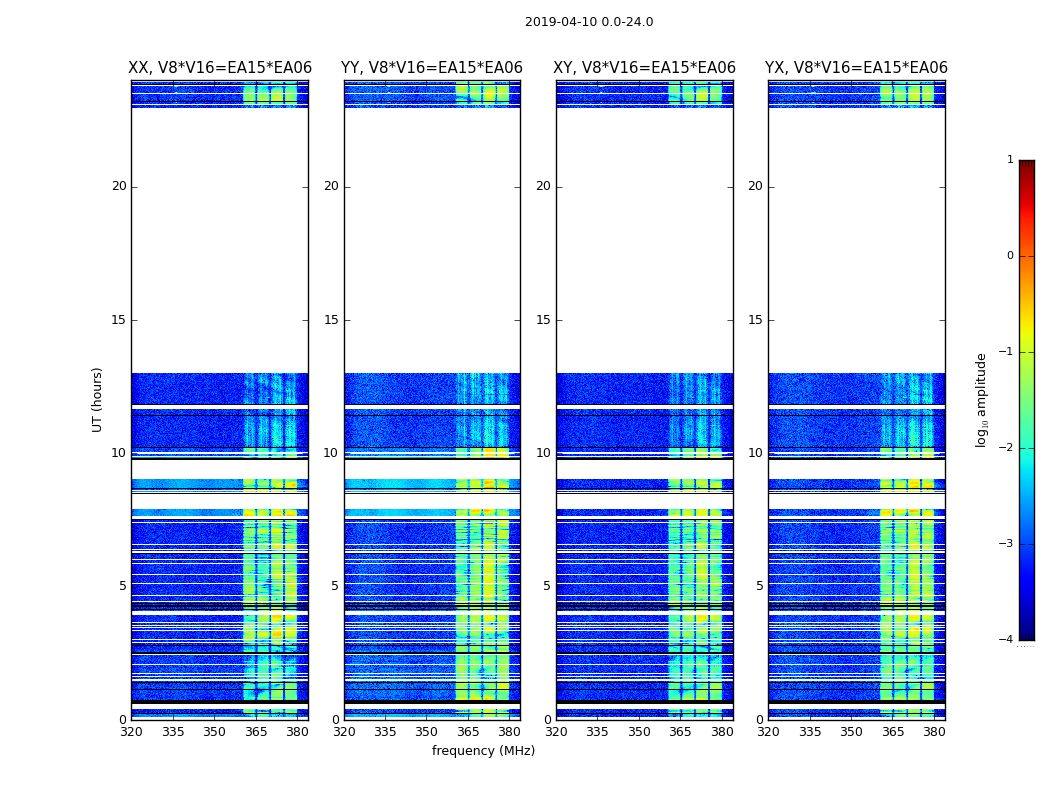Click the colorbar tick label 0

click(1010, 256)
